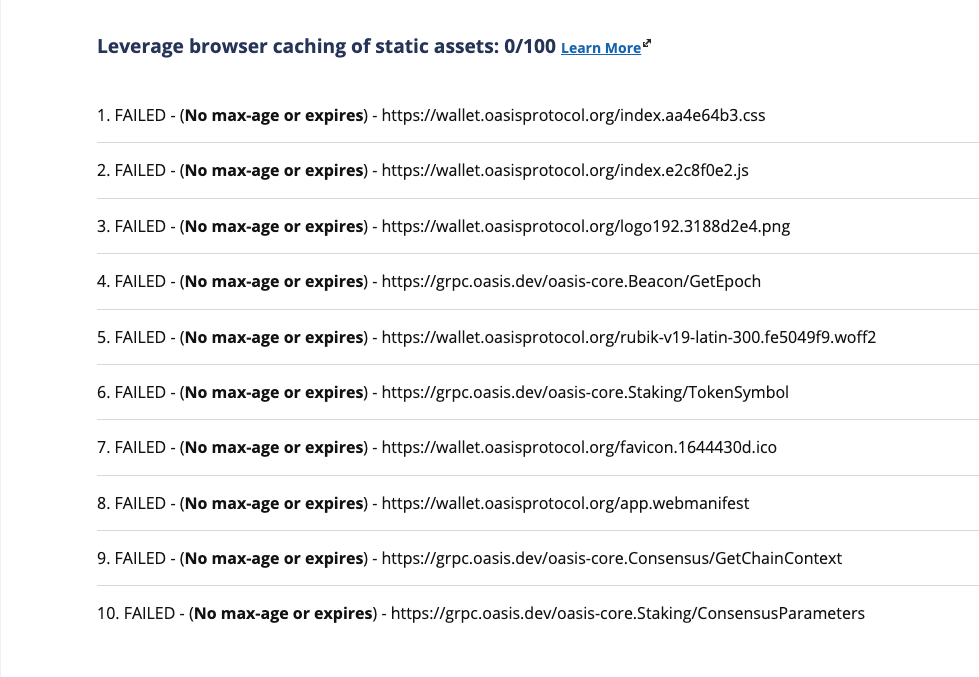This screenshot has width=979, height=677.
Task: Click '10. FAILED' status in last row
Action: [136, 613]
